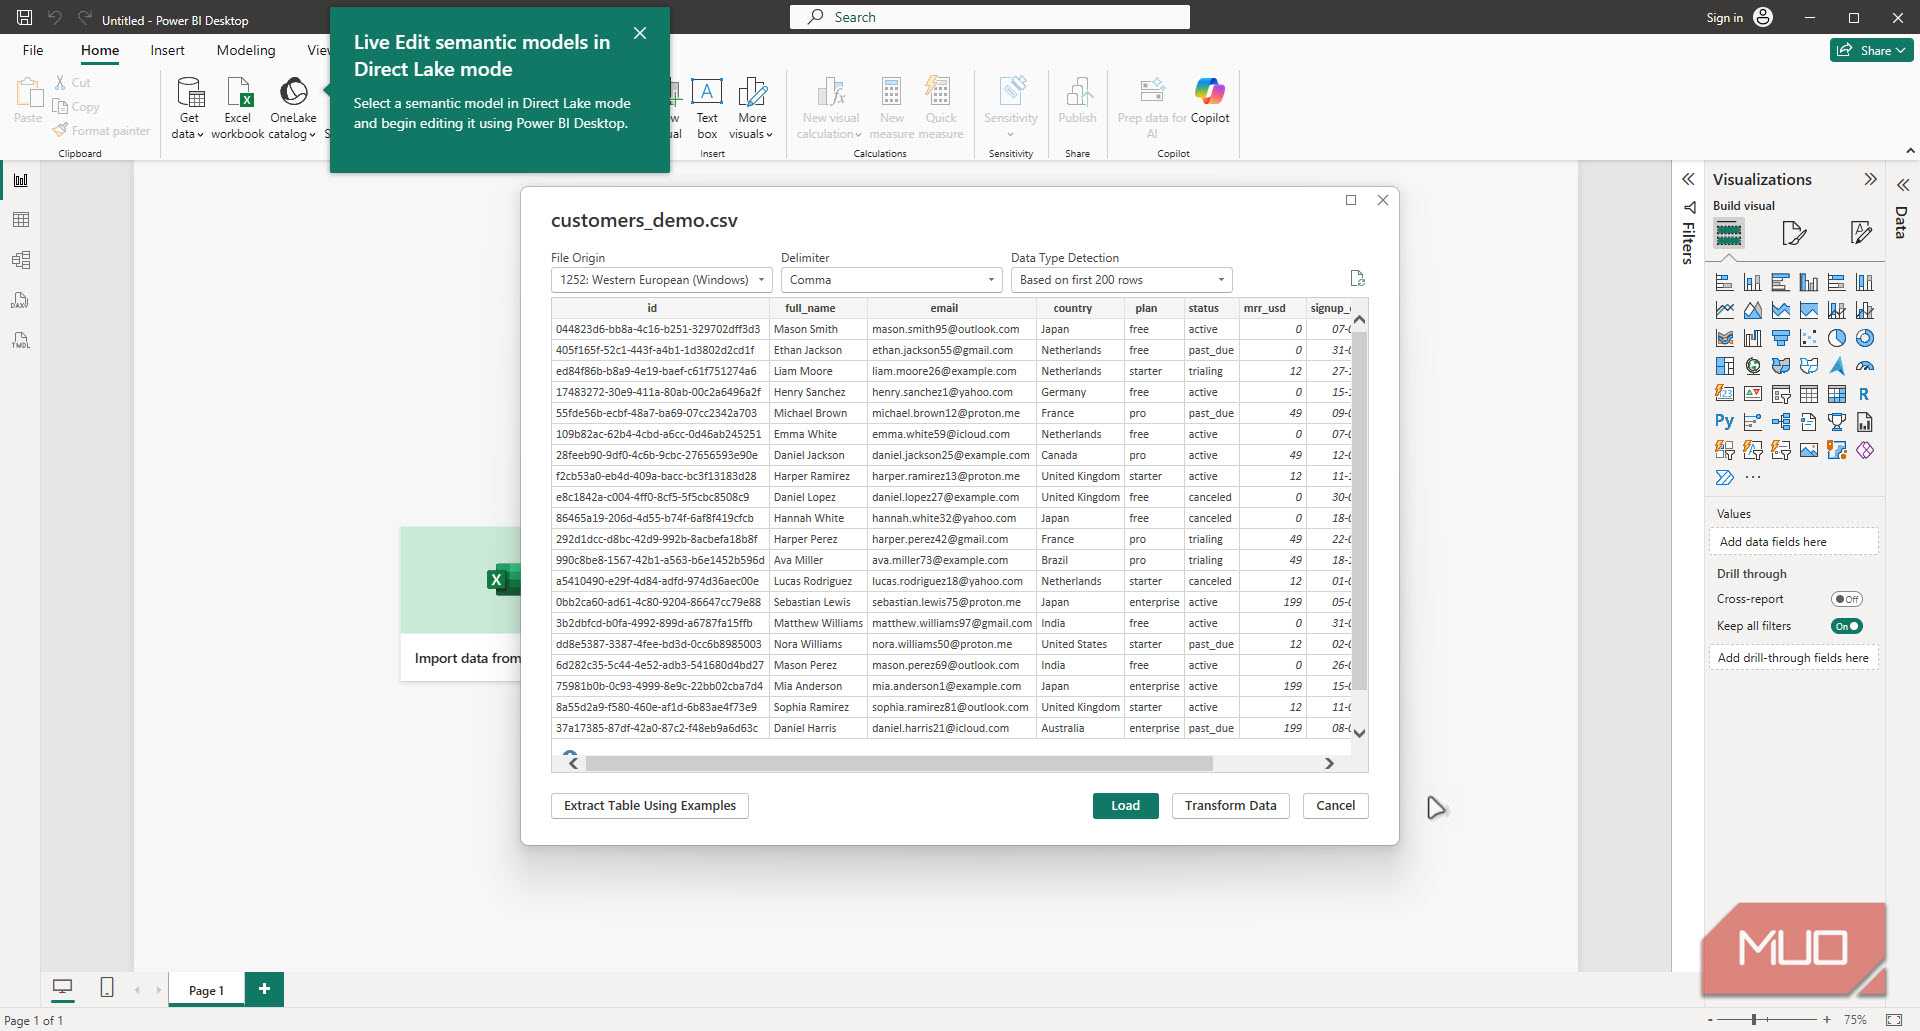Select the trophy-shaped metrics visual
The width and height of the screenshot is (1920, 1031).
[x=1836, y=422]
